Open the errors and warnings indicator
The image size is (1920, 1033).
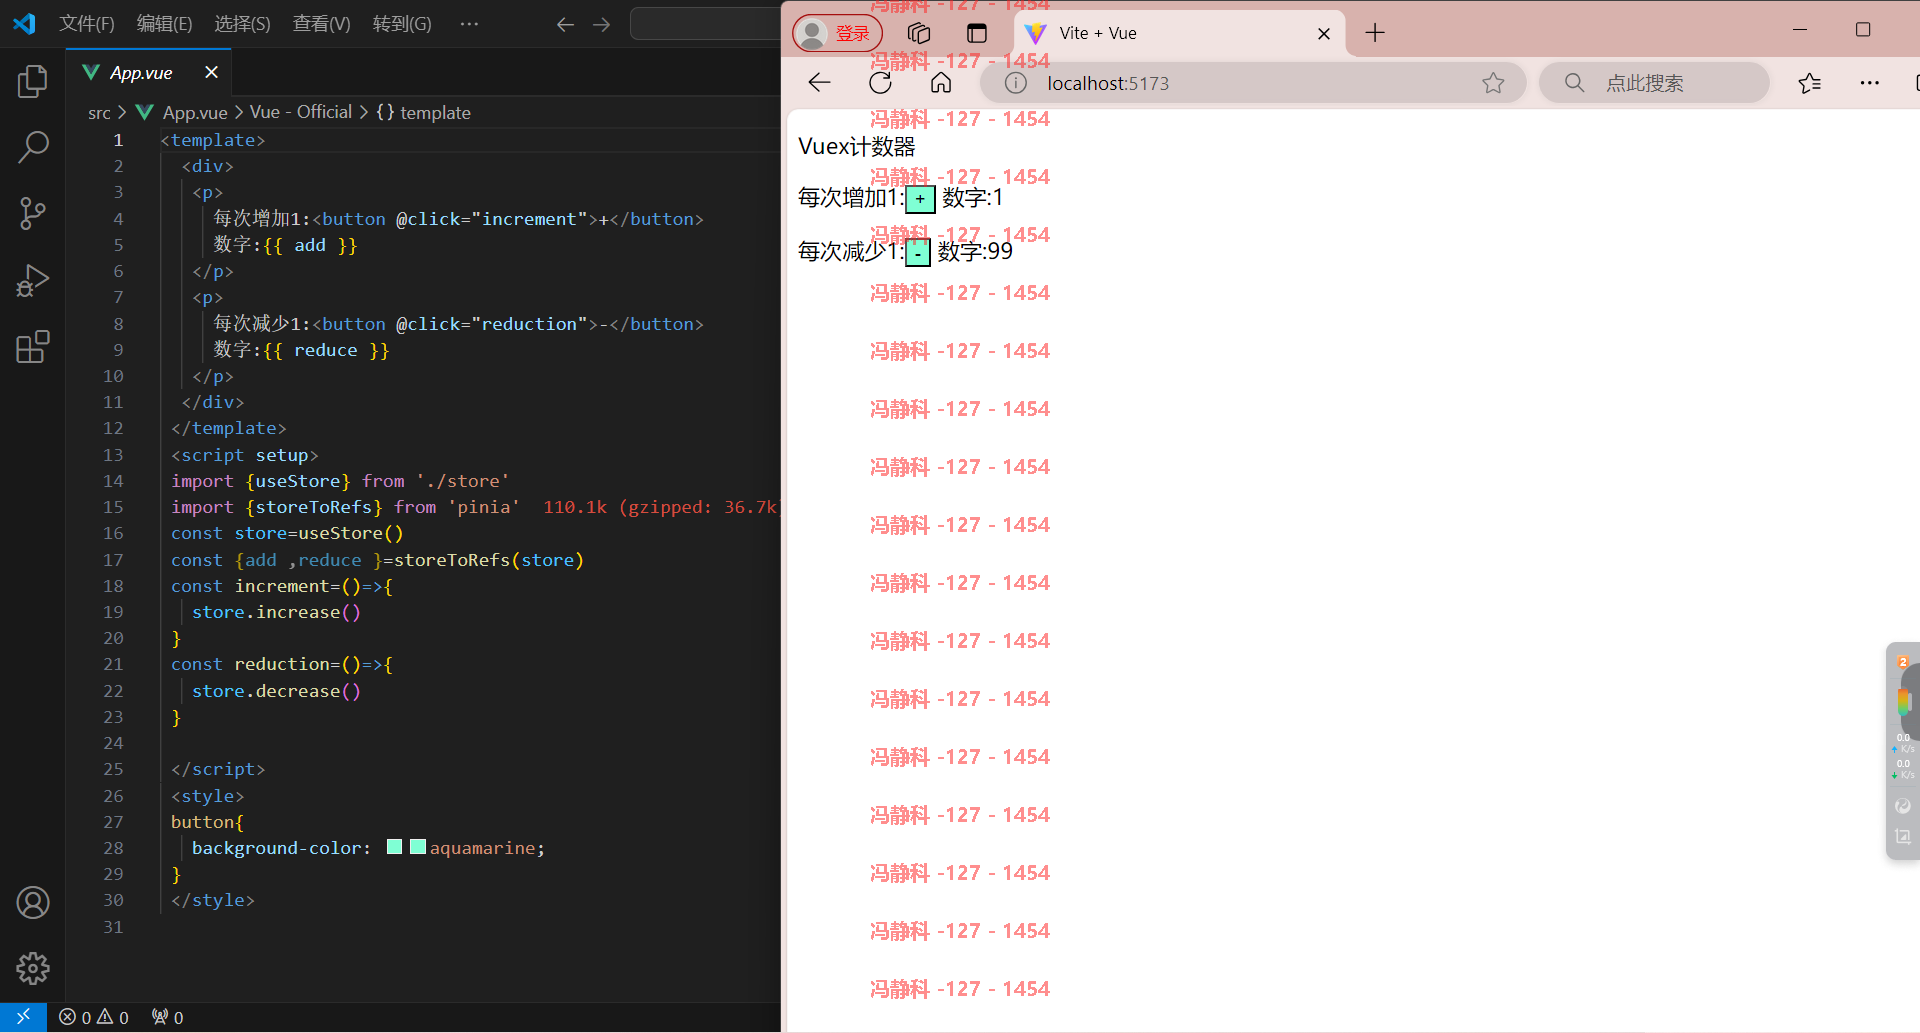point(94,1017)
